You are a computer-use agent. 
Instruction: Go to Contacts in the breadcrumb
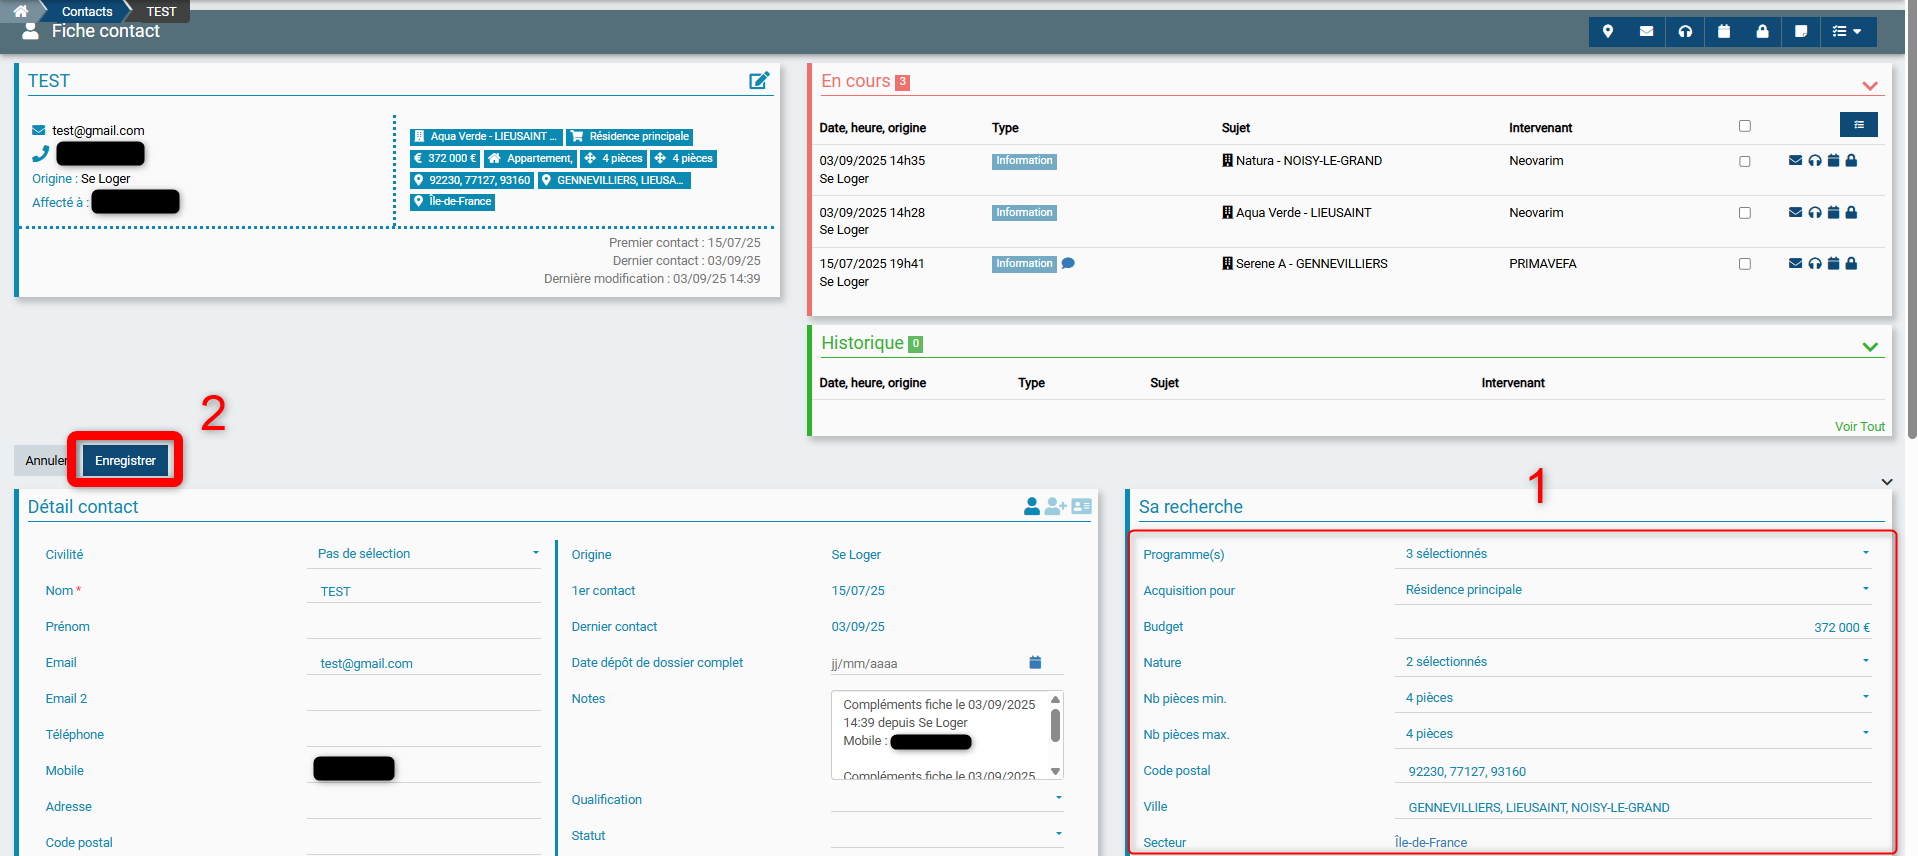(87, 12)
